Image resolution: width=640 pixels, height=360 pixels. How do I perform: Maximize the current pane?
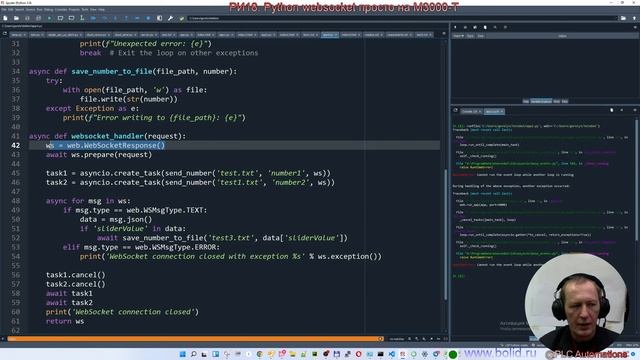coord(159,18)
